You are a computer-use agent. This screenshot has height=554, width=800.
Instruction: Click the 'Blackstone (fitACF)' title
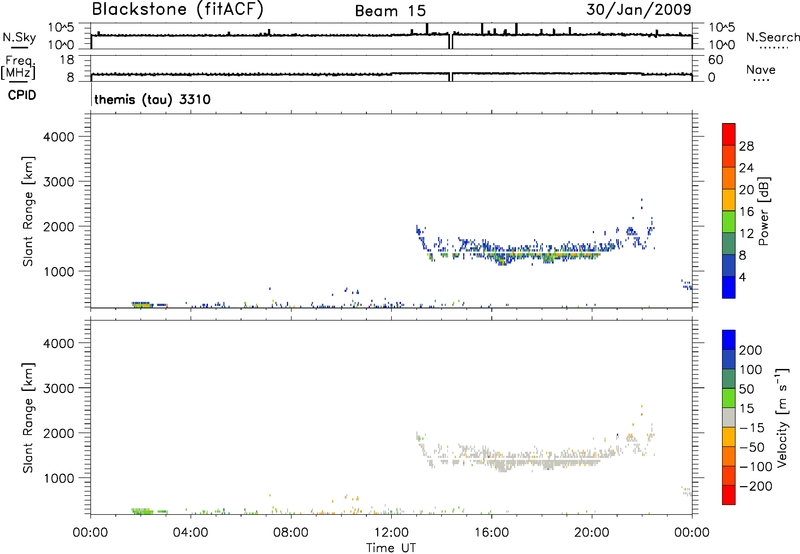(x=178, y=10)
